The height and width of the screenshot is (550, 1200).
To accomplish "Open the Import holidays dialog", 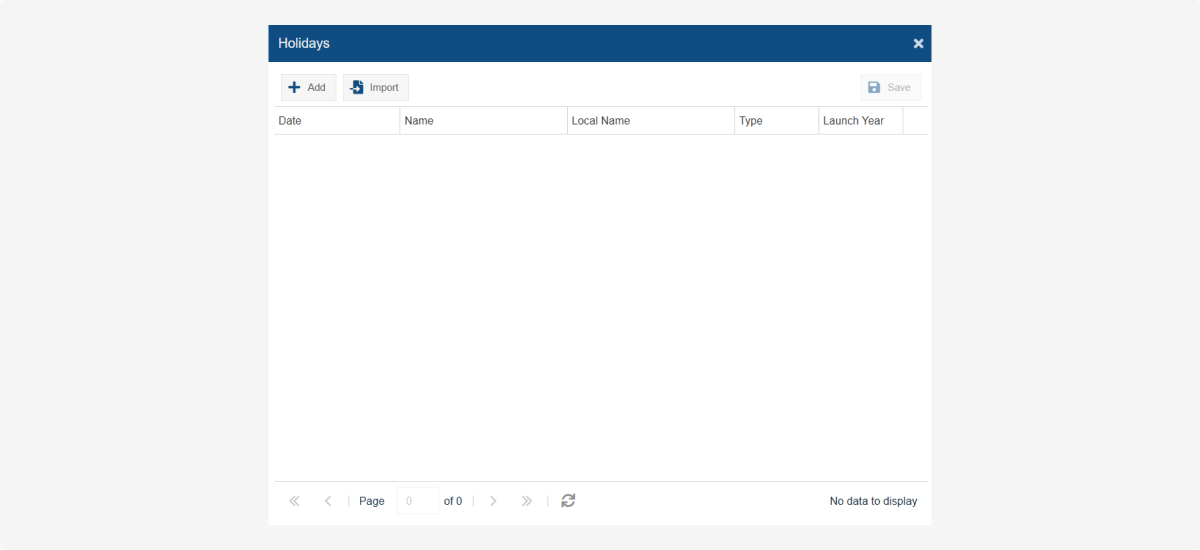I will [375, 88].
